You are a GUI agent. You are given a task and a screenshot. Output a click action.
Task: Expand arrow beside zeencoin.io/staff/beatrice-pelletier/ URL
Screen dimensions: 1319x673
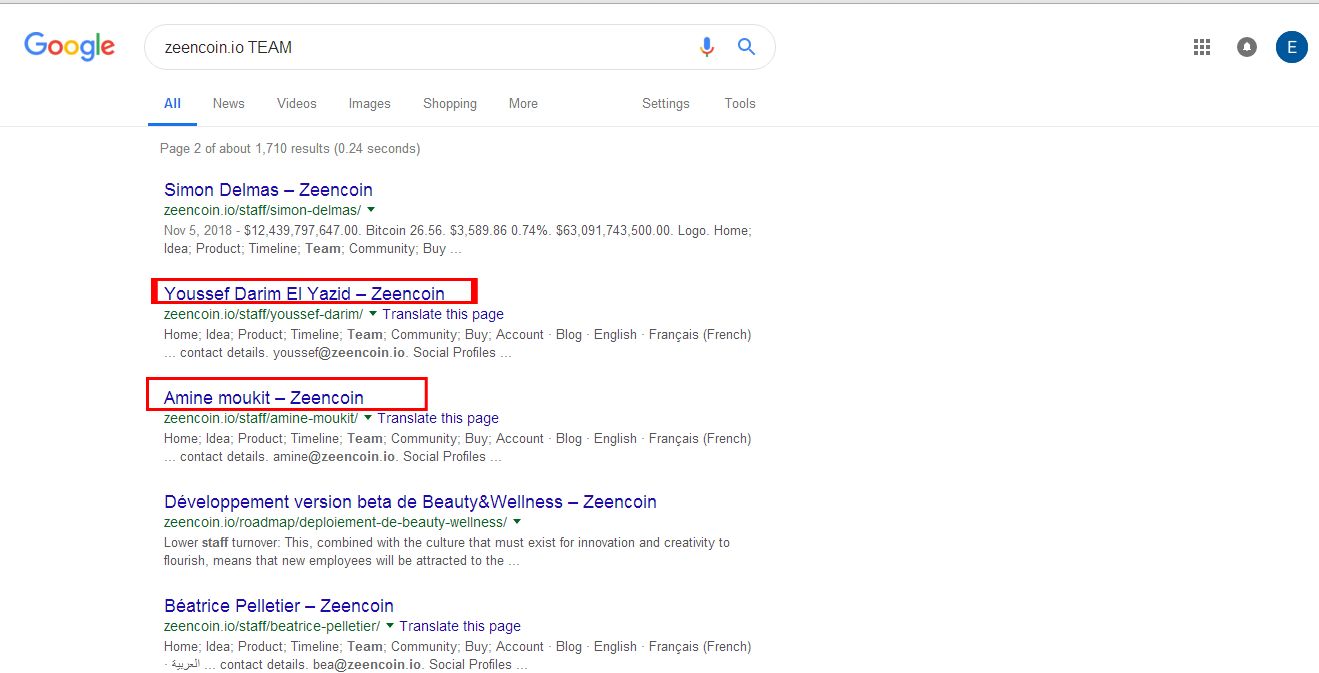(x=390, y=626)
